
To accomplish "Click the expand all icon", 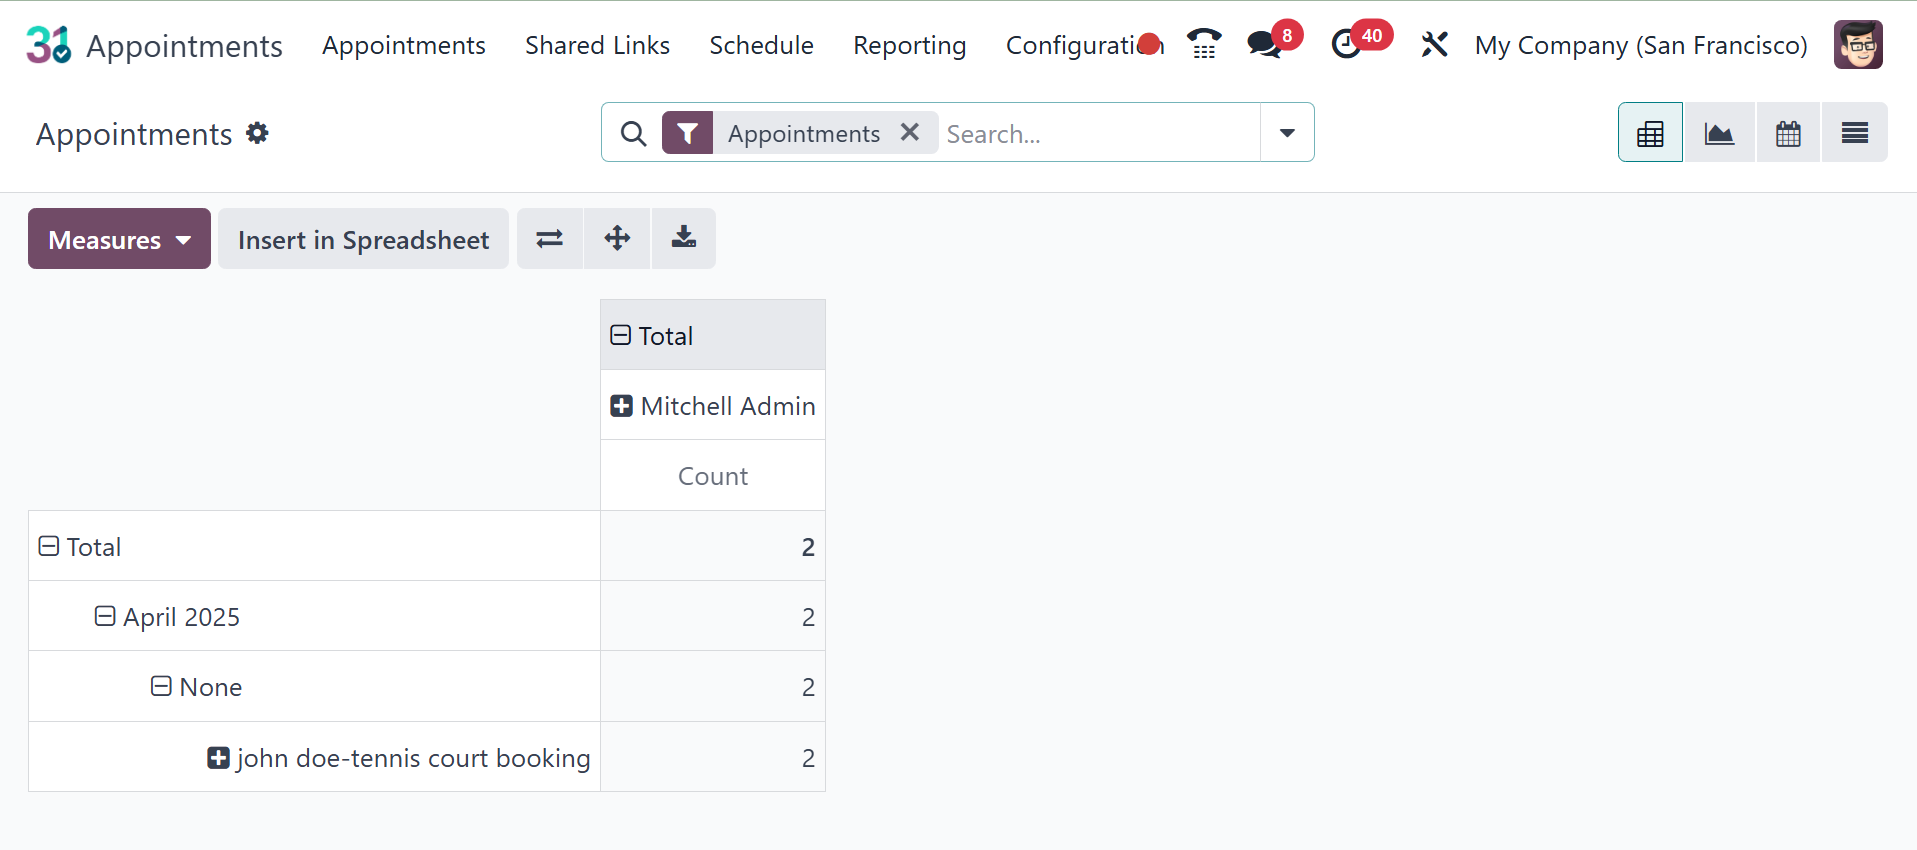I will 617,239.
